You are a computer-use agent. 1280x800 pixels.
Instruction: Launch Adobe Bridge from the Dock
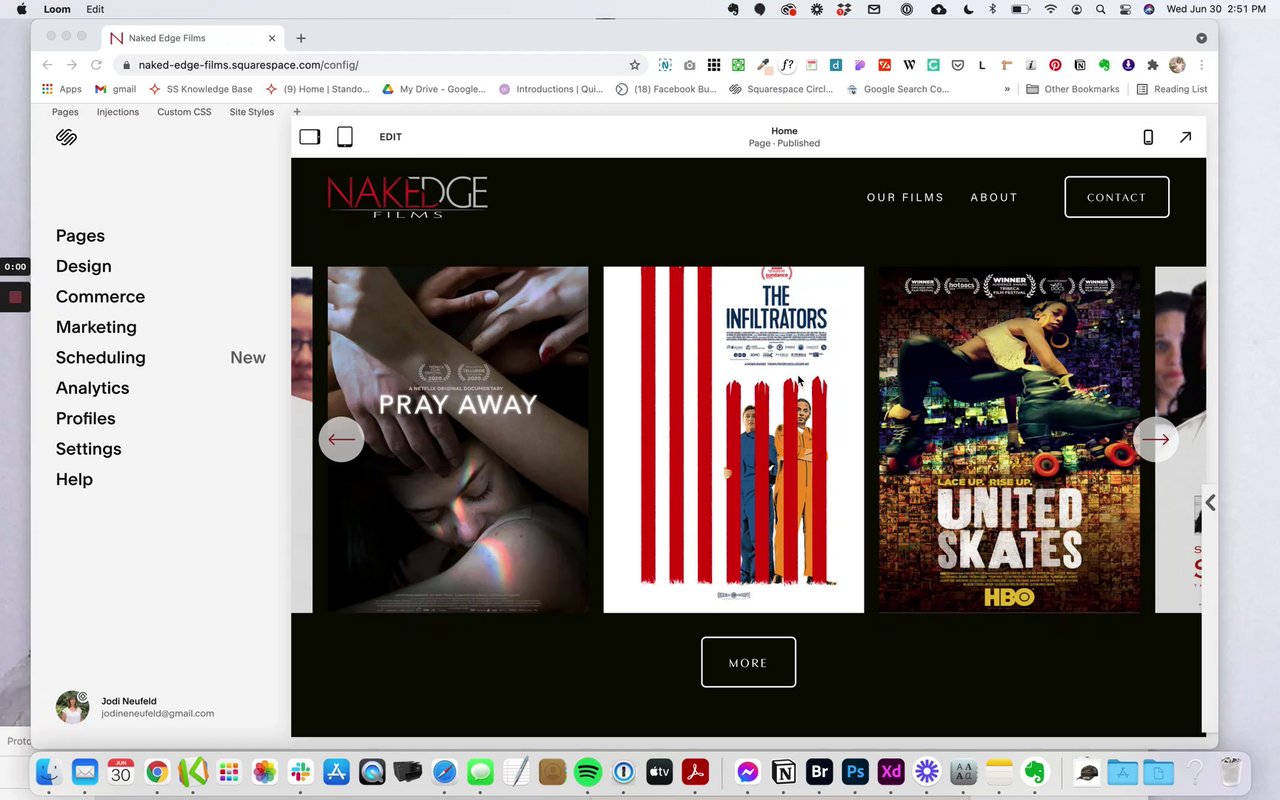coord(820,772)
